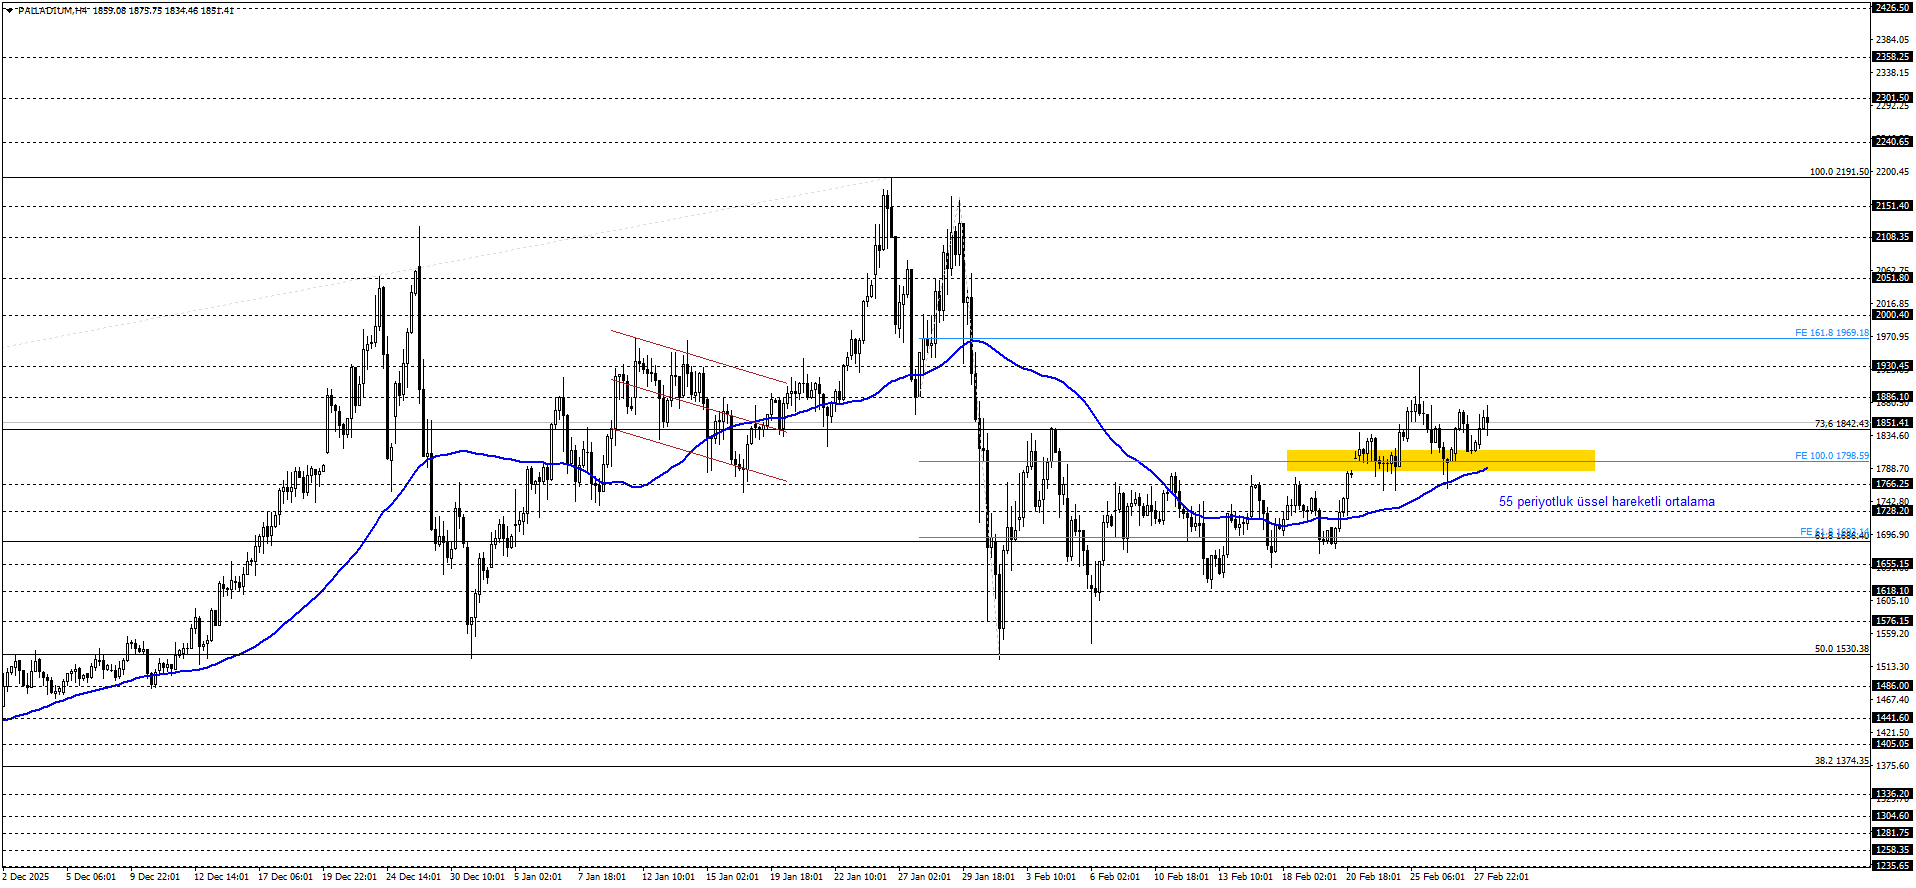Image resolution: width=1916 pixels, height=888 pixels.
Task: Click the 2151.40 price level tag
Action: [x=1892, y=206]
